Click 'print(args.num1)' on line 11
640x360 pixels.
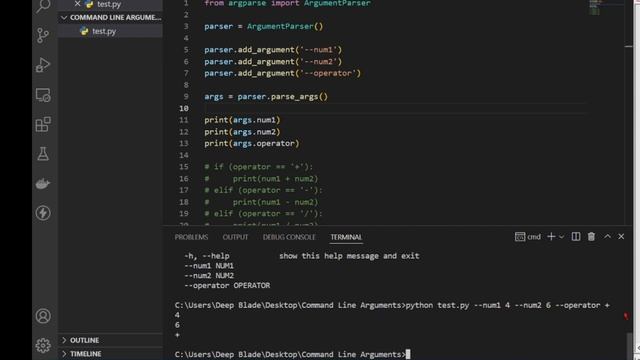pyautogui.click(x=242, y=120)
